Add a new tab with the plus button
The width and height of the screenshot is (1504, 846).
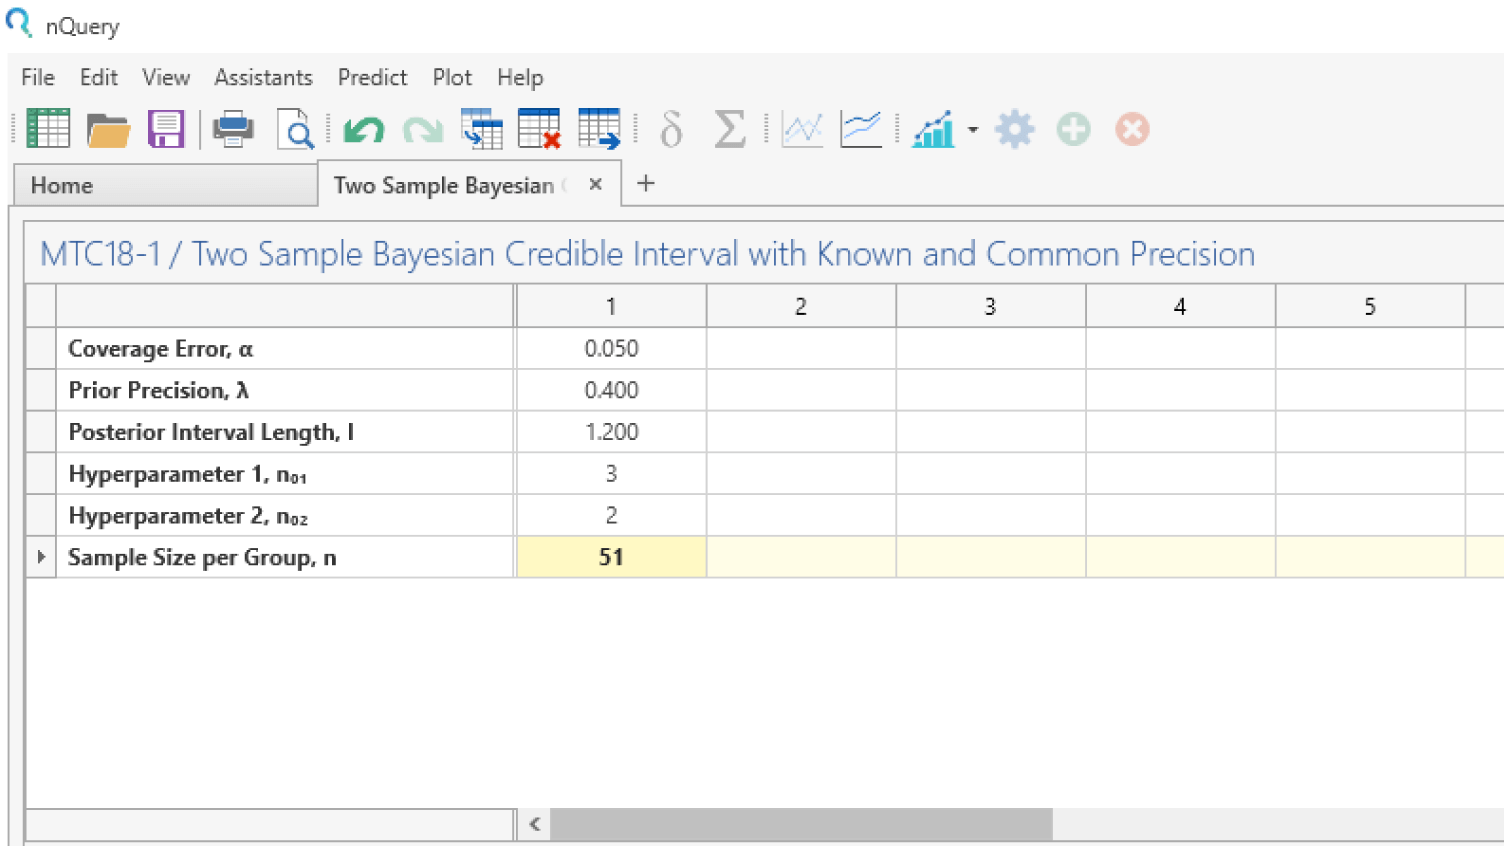point(645,184)
